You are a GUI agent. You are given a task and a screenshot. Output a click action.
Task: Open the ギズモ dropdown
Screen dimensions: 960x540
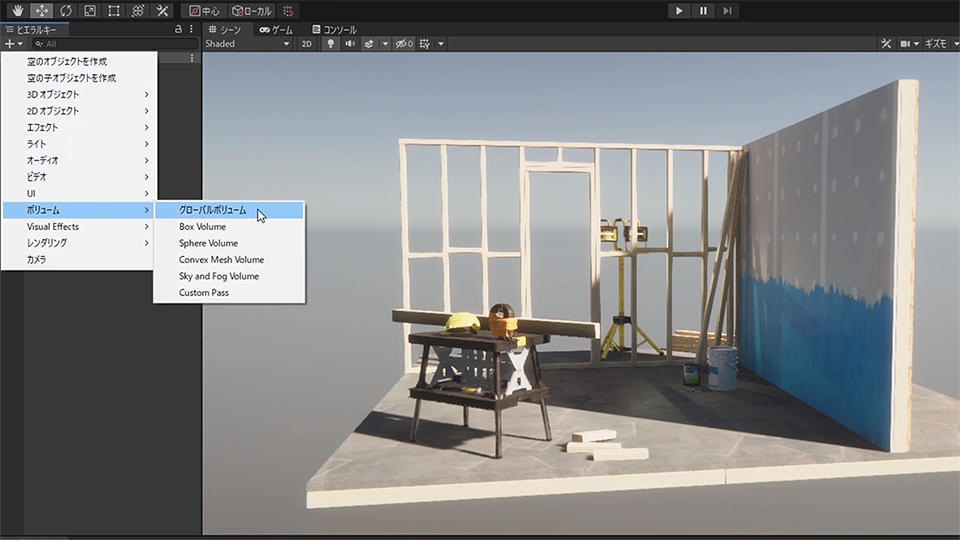click(x=938, y=44)
